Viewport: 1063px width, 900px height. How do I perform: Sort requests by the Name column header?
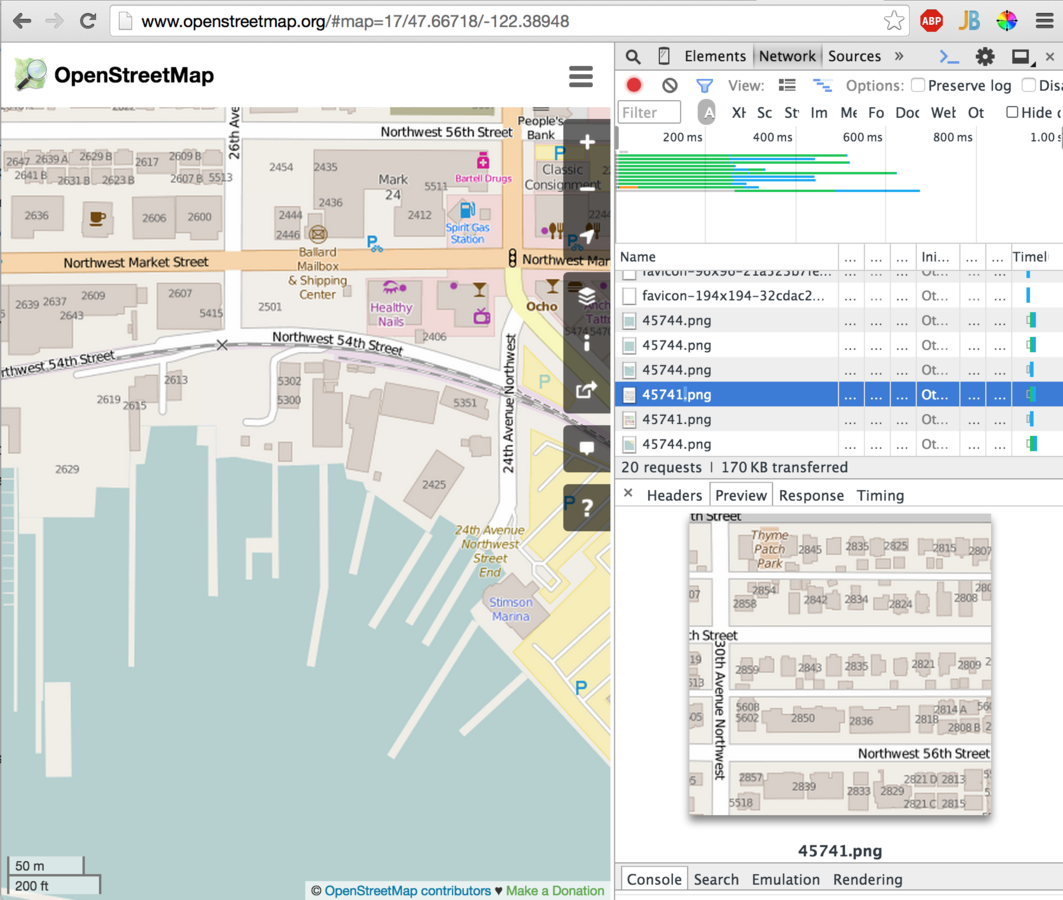point(727,257)
